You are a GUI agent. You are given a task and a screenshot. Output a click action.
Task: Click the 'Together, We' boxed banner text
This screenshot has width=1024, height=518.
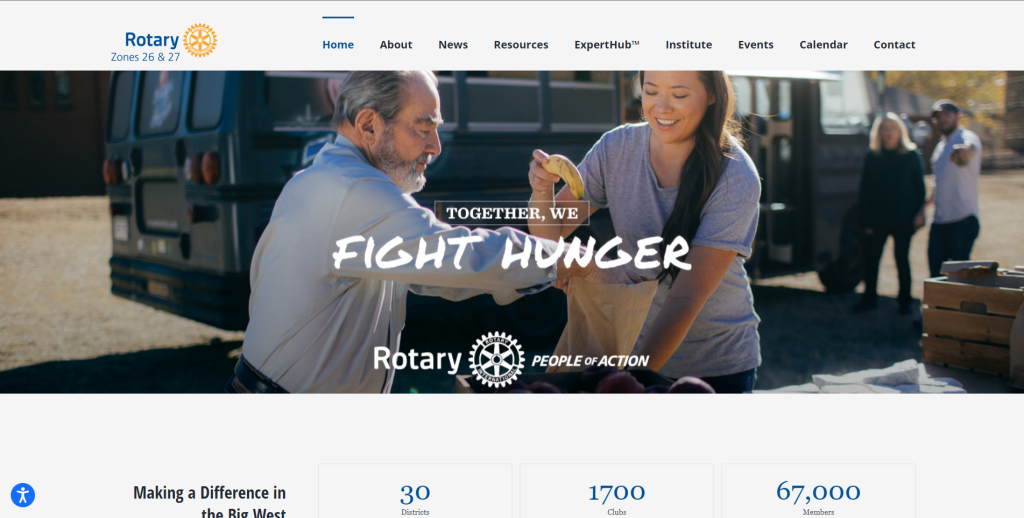[512, 213]
